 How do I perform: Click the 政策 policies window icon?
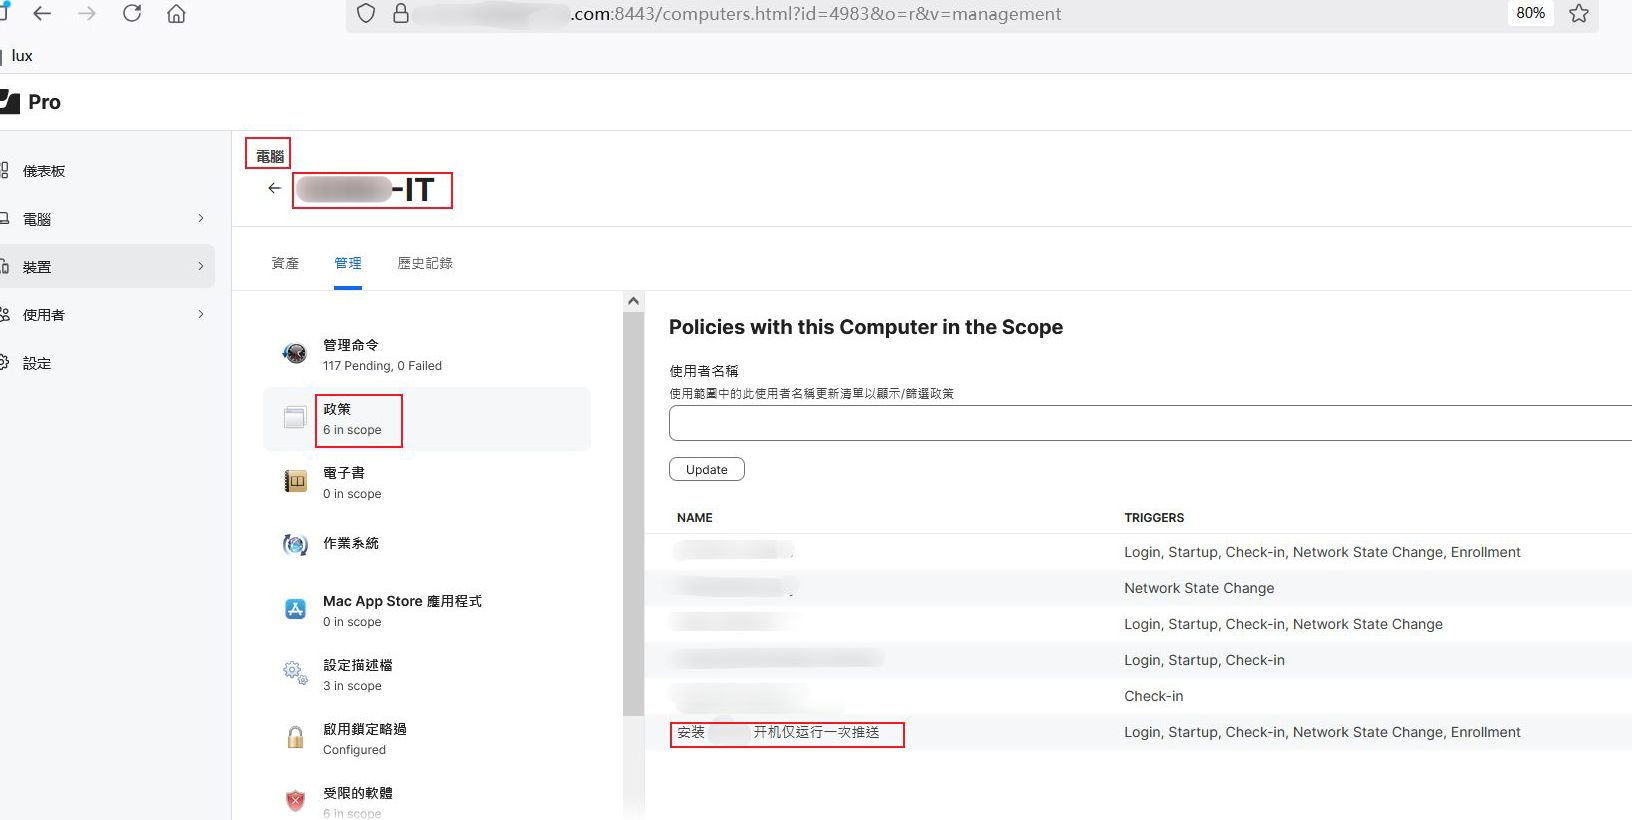click(295, 418)
